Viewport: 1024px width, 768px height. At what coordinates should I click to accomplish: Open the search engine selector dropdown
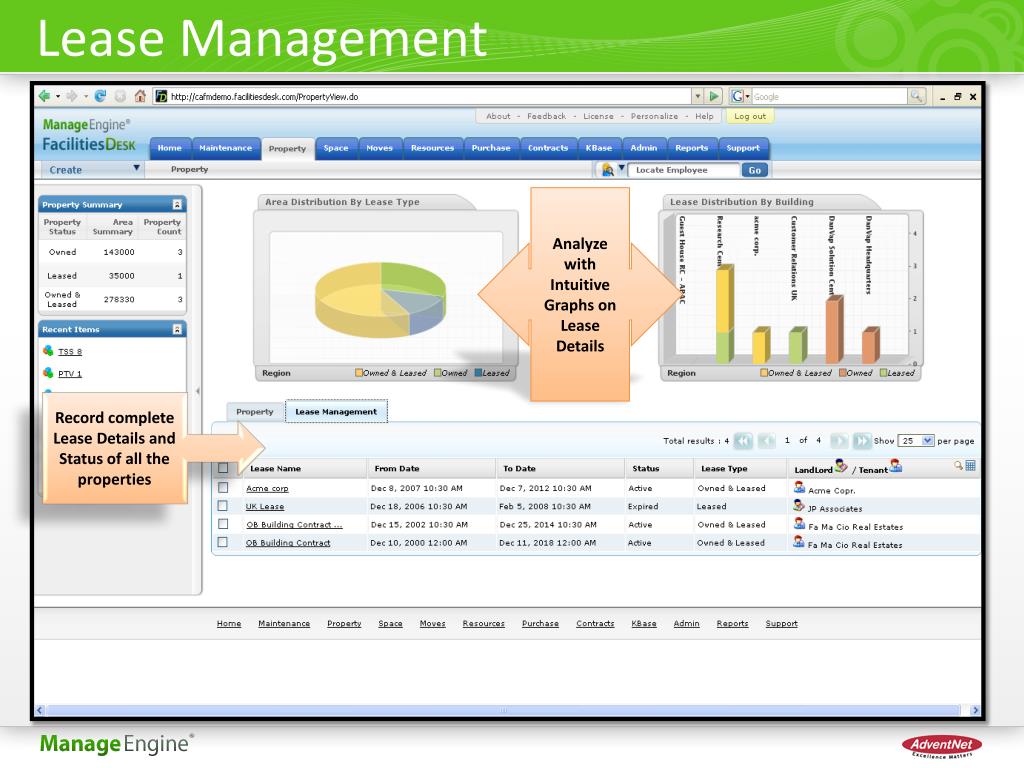coord(748,97)
